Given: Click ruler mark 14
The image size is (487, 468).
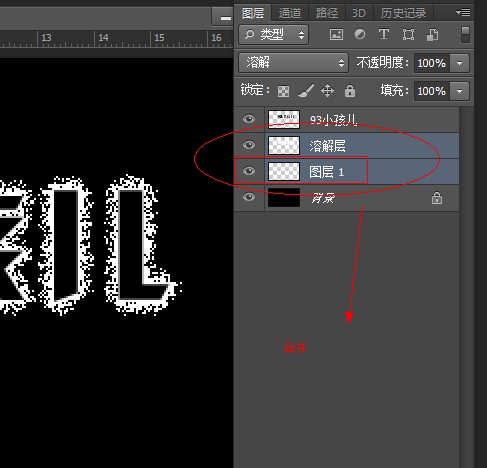Looking at the screenshot, I should tap(103, 38).
